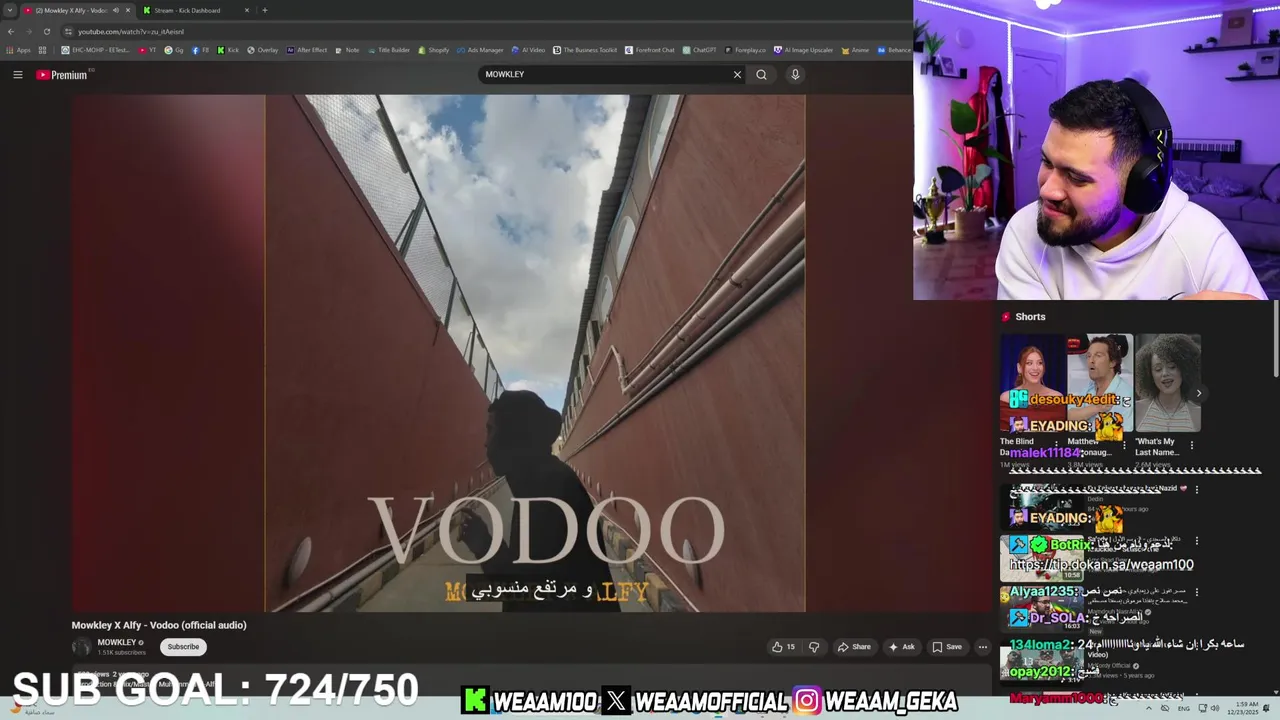Open the Anime bookmark folder
Viewport: 1280px width, 720px height.
[x=853, y=50]
